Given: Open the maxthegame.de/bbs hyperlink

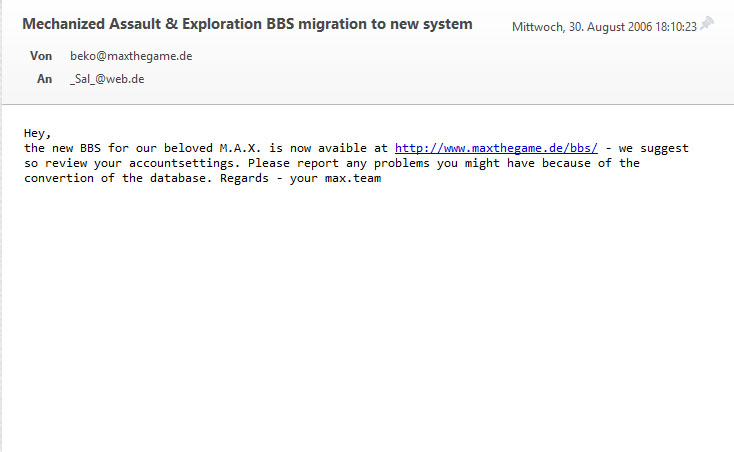Looking at the screenshot, I should tap(496, 148).
